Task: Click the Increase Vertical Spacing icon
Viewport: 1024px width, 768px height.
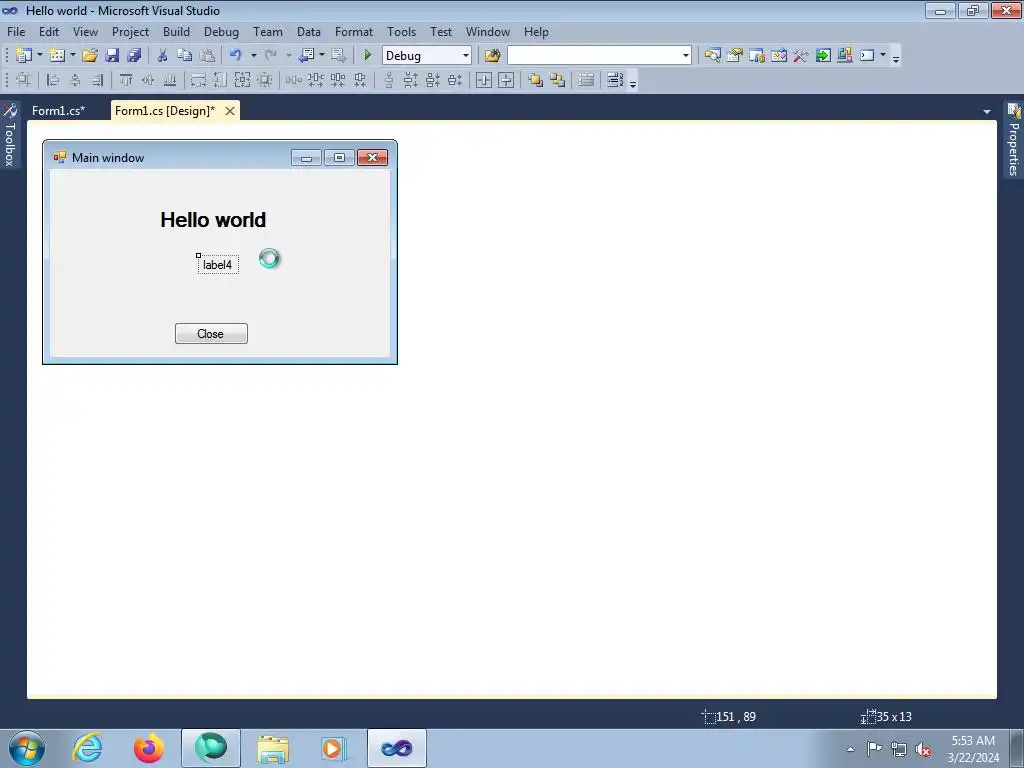Action: pos(411,80)
